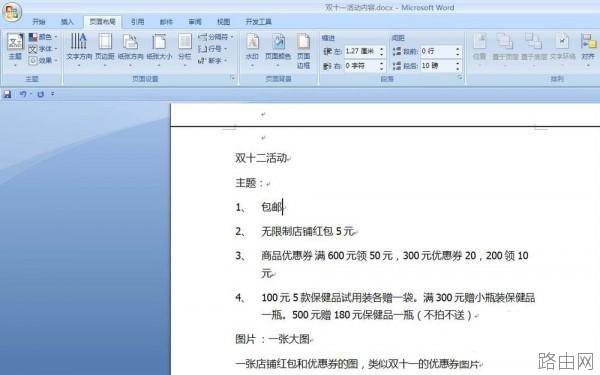This screenshot has height=375, width=600.
Task: Click the heading text 双十二活动
Action: [261, 158]
